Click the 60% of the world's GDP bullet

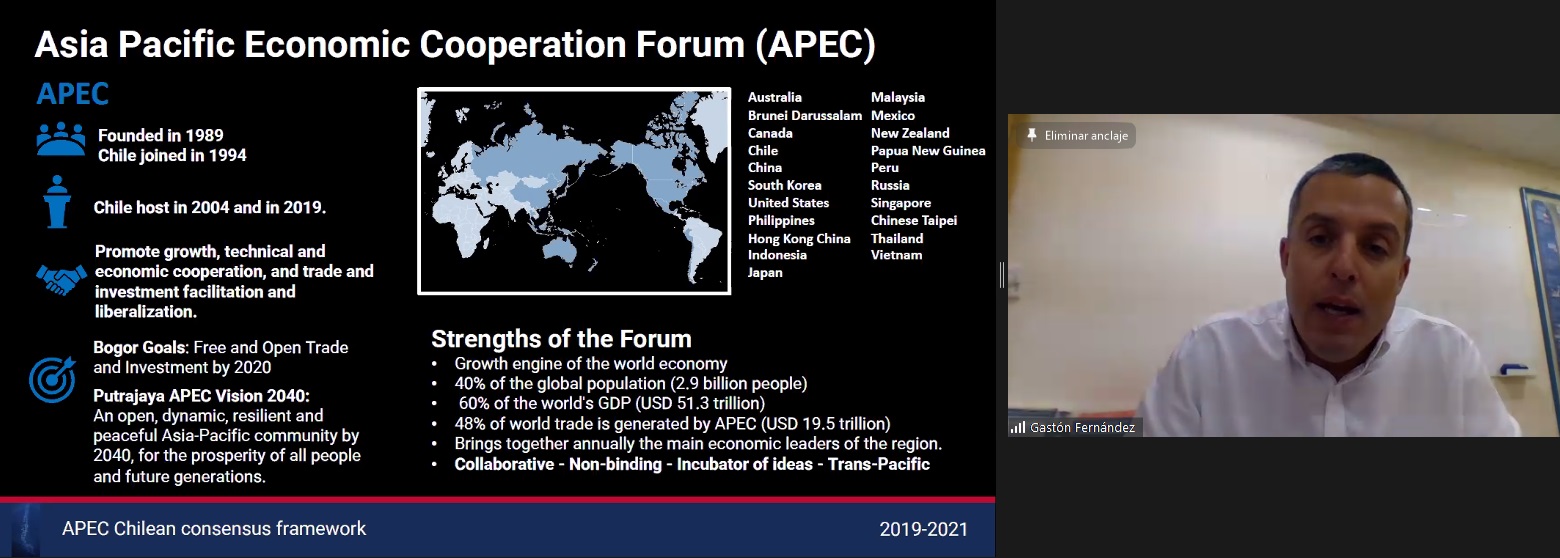point(611,404)
